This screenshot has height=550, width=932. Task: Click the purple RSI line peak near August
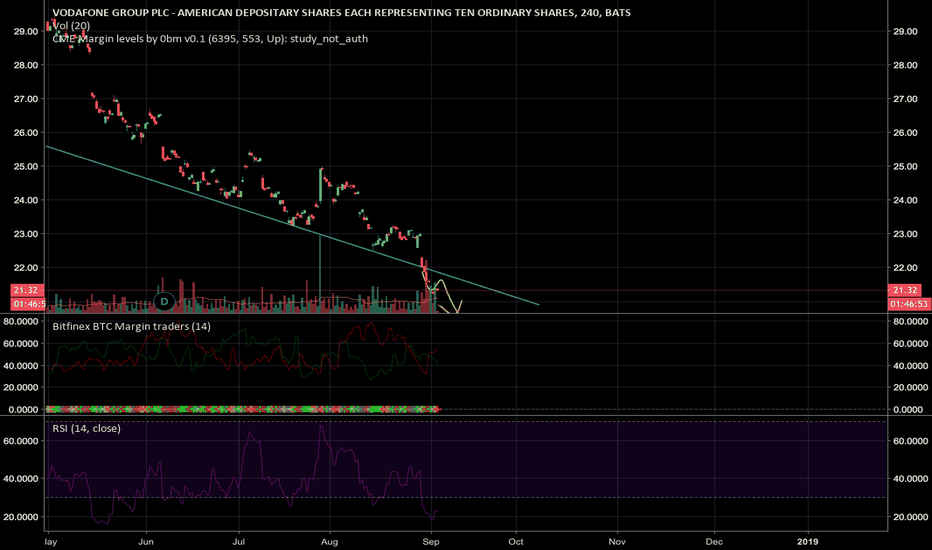322,427
